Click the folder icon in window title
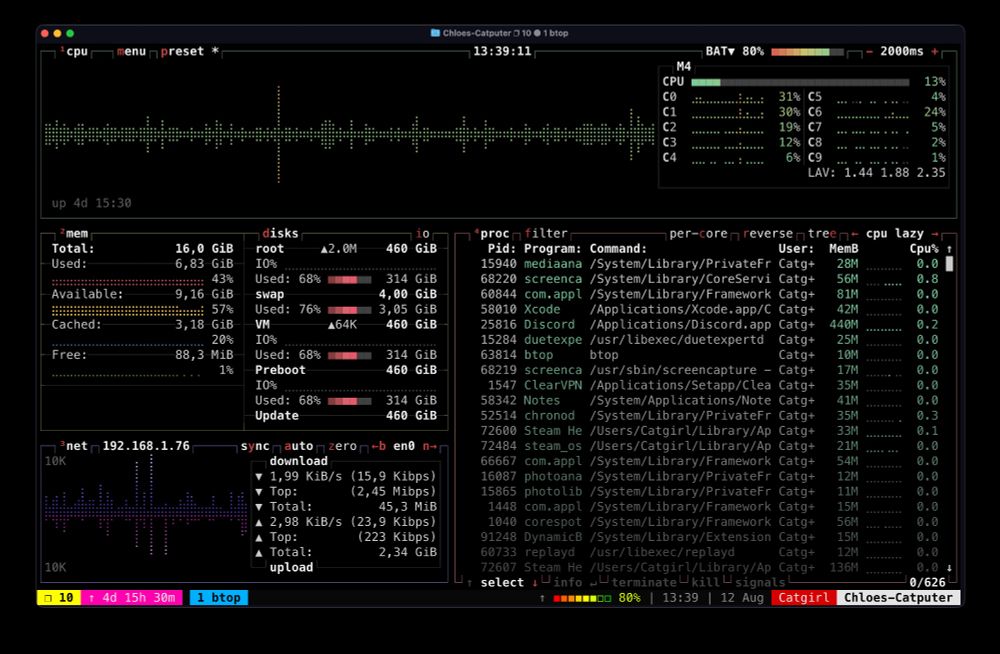Screen dimensions: 1000x654 [435, 33]
